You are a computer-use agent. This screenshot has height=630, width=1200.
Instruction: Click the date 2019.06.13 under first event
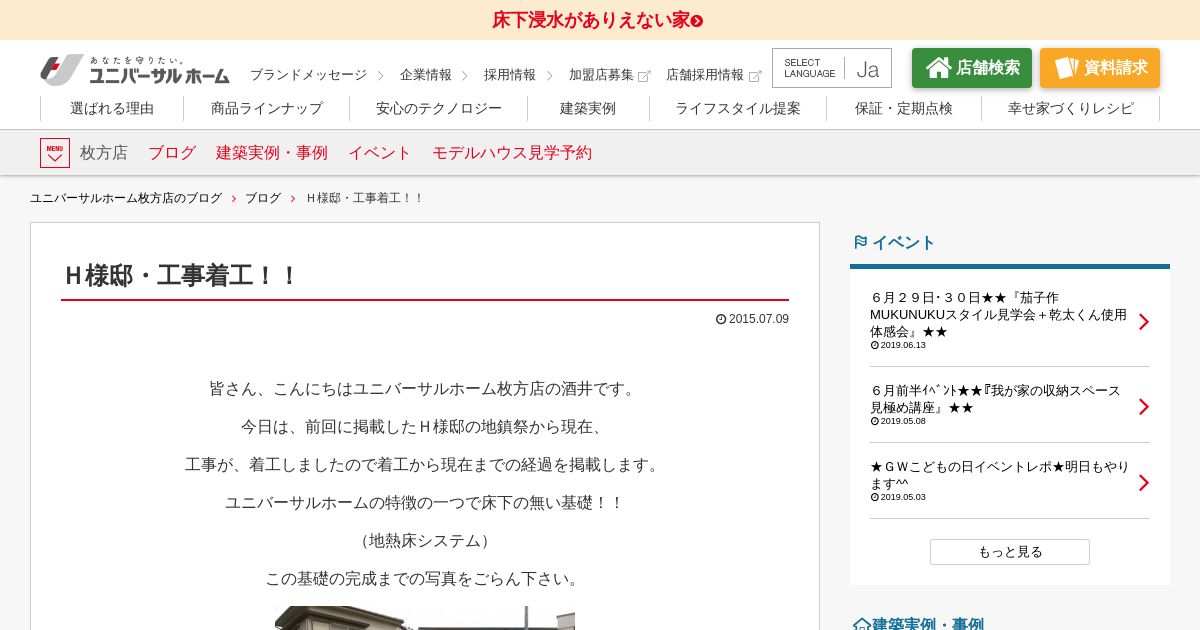pyautogui.click(x=898, y=345)
